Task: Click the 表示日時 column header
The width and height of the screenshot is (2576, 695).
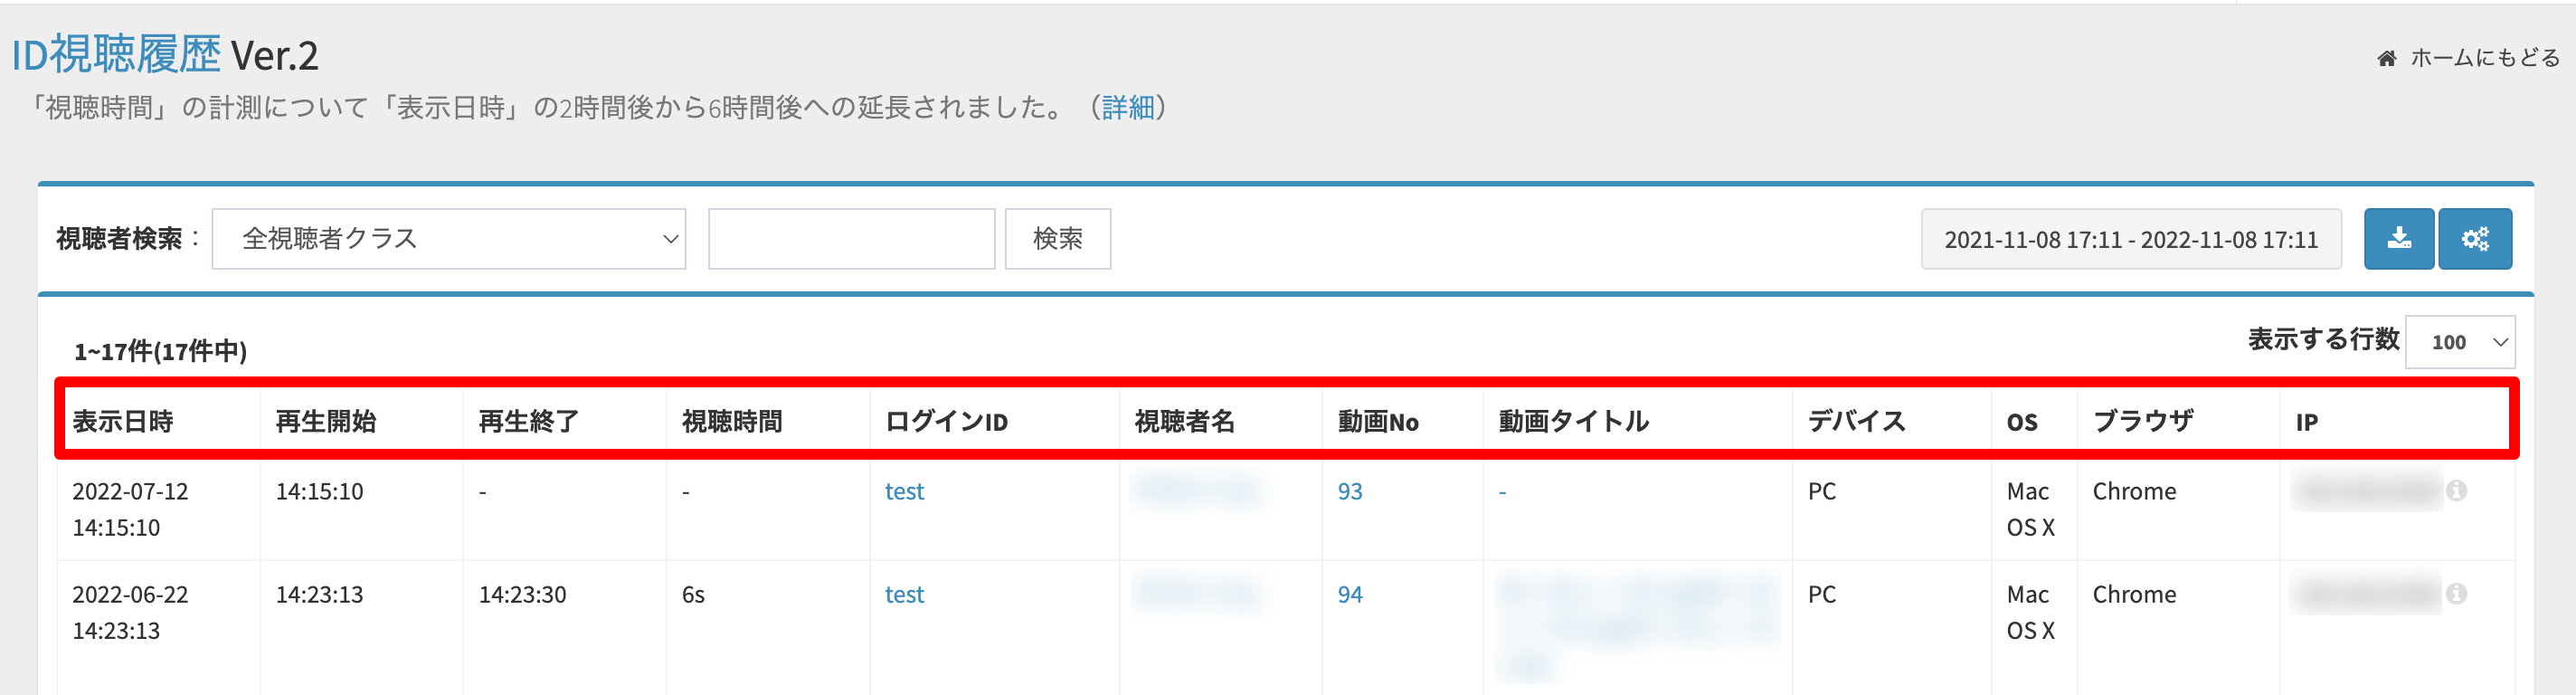Action: 123,422
